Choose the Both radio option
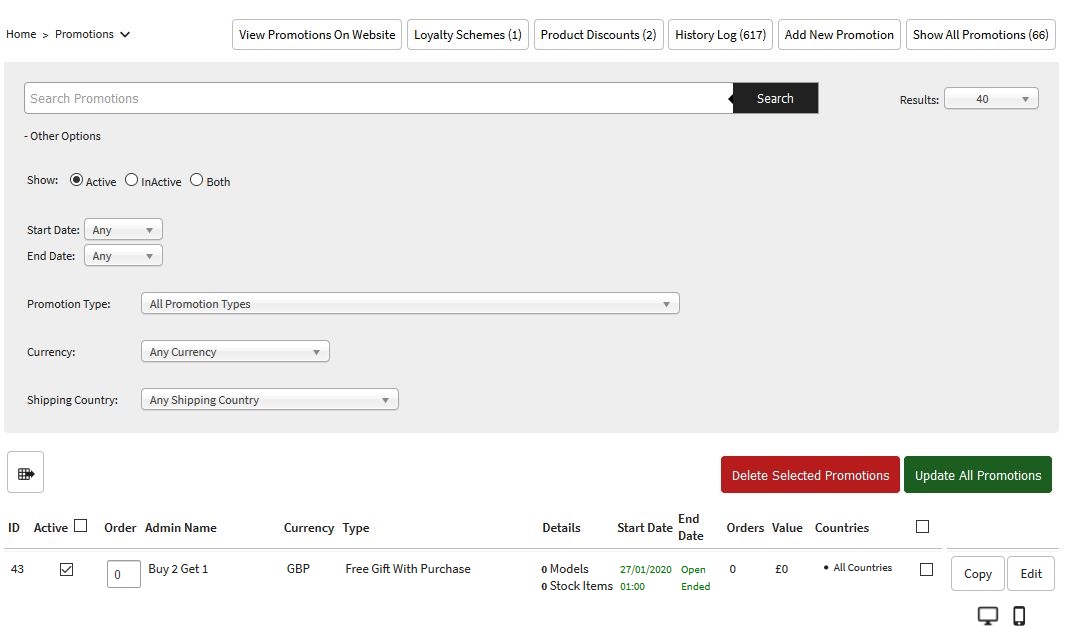The width and height of the screenshot is (1067, 643). pyautogui.click(x=197, y=181)
